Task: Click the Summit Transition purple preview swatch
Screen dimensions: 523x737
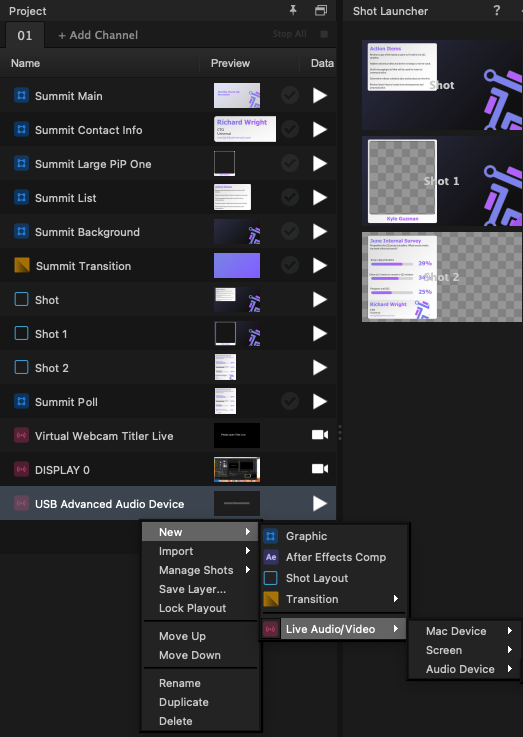Action: point(237,266)
